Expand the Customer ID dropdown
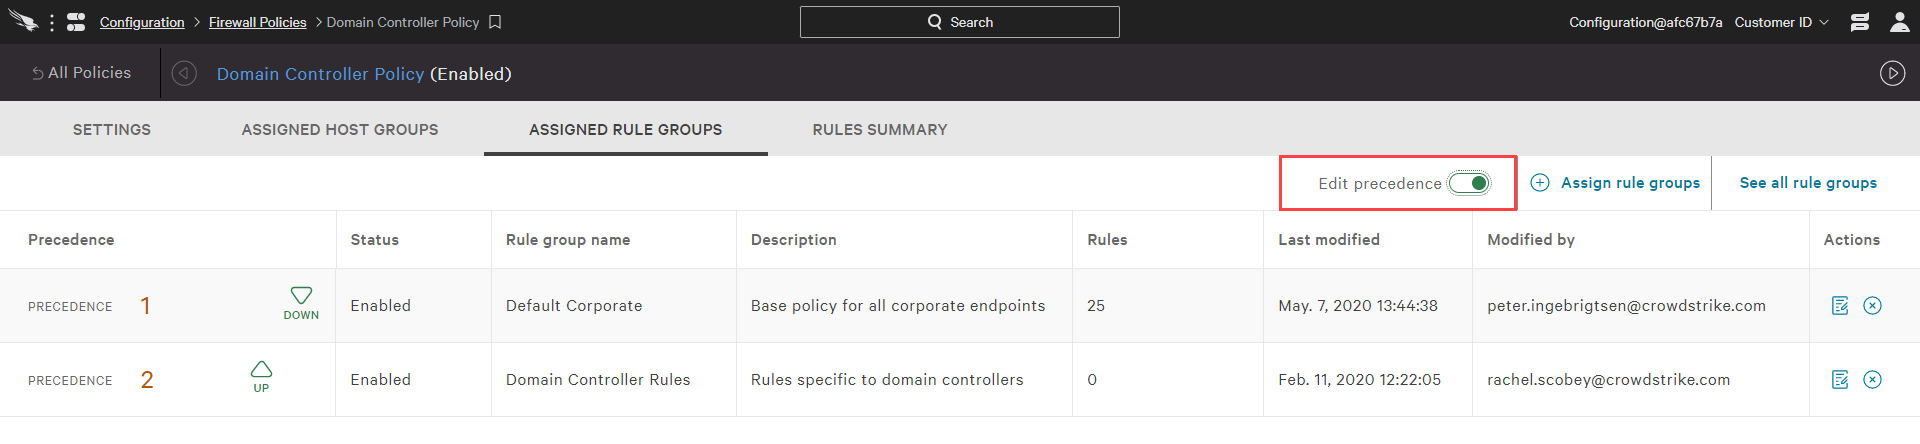Screen dimensions: 1920x444 [x=1781, y=22]
